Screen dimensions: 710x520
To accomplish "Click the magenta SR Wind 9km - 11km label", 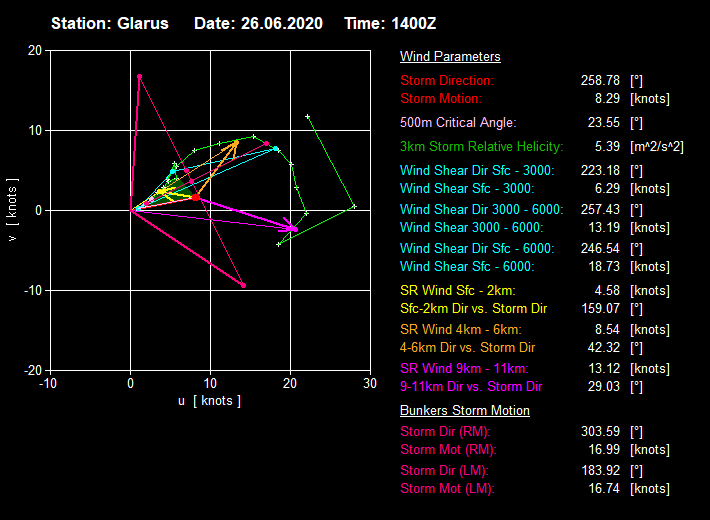I will click(x=465, y=368).
